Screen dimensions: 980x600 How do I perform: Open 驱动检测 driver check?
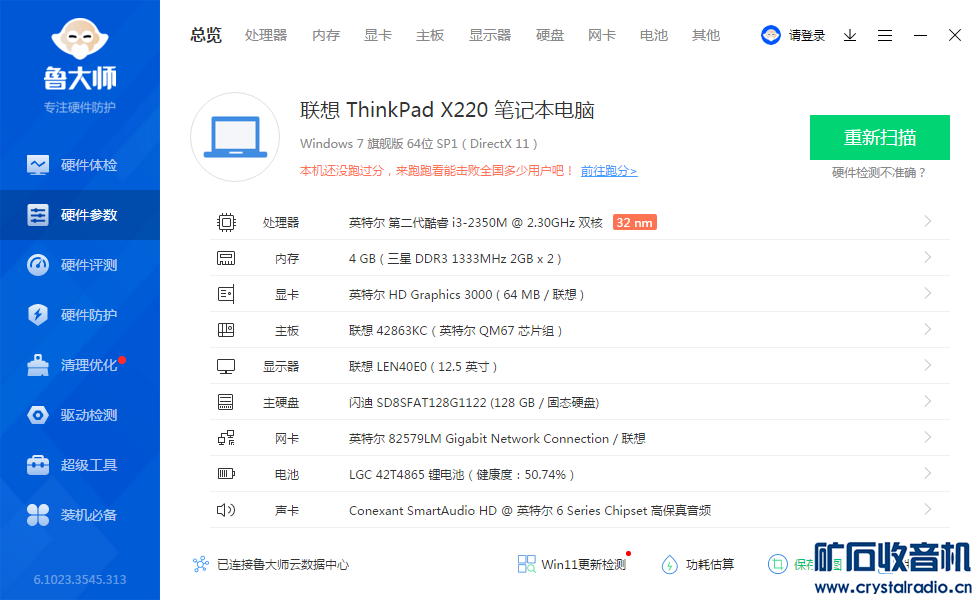88,415
